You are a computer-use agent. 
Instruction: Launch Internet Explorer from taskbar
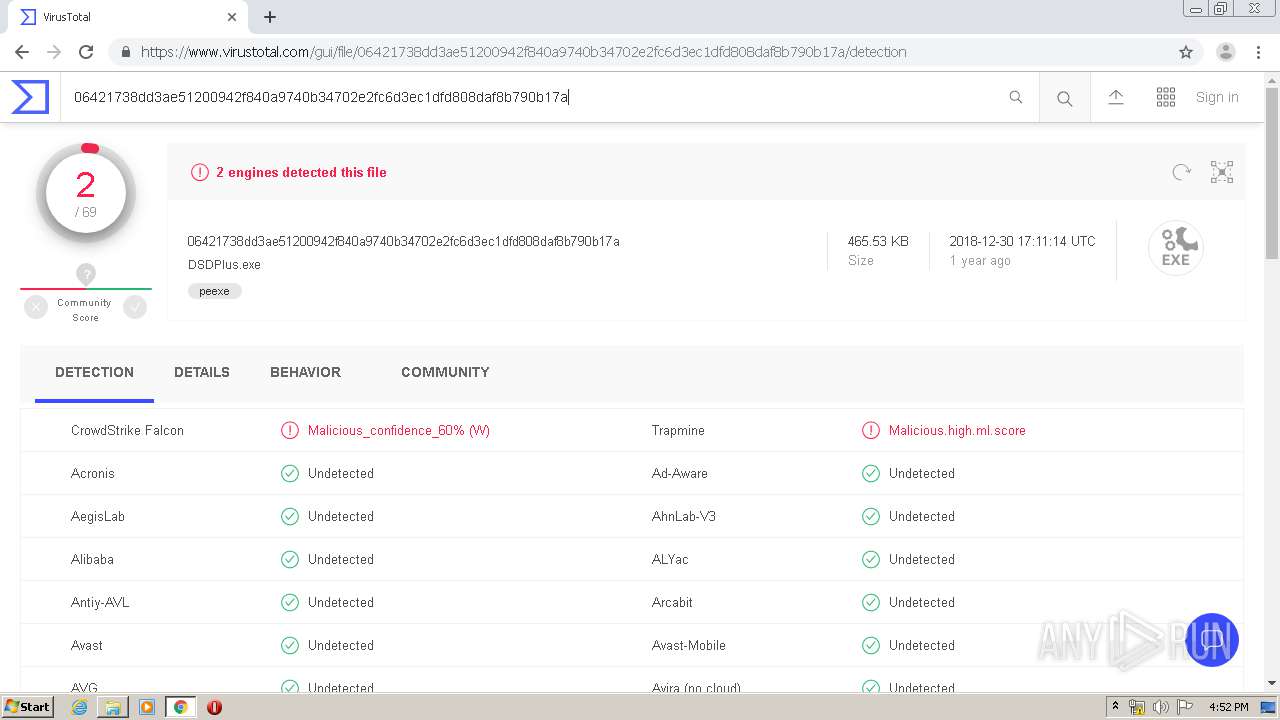tap(80, 707)
